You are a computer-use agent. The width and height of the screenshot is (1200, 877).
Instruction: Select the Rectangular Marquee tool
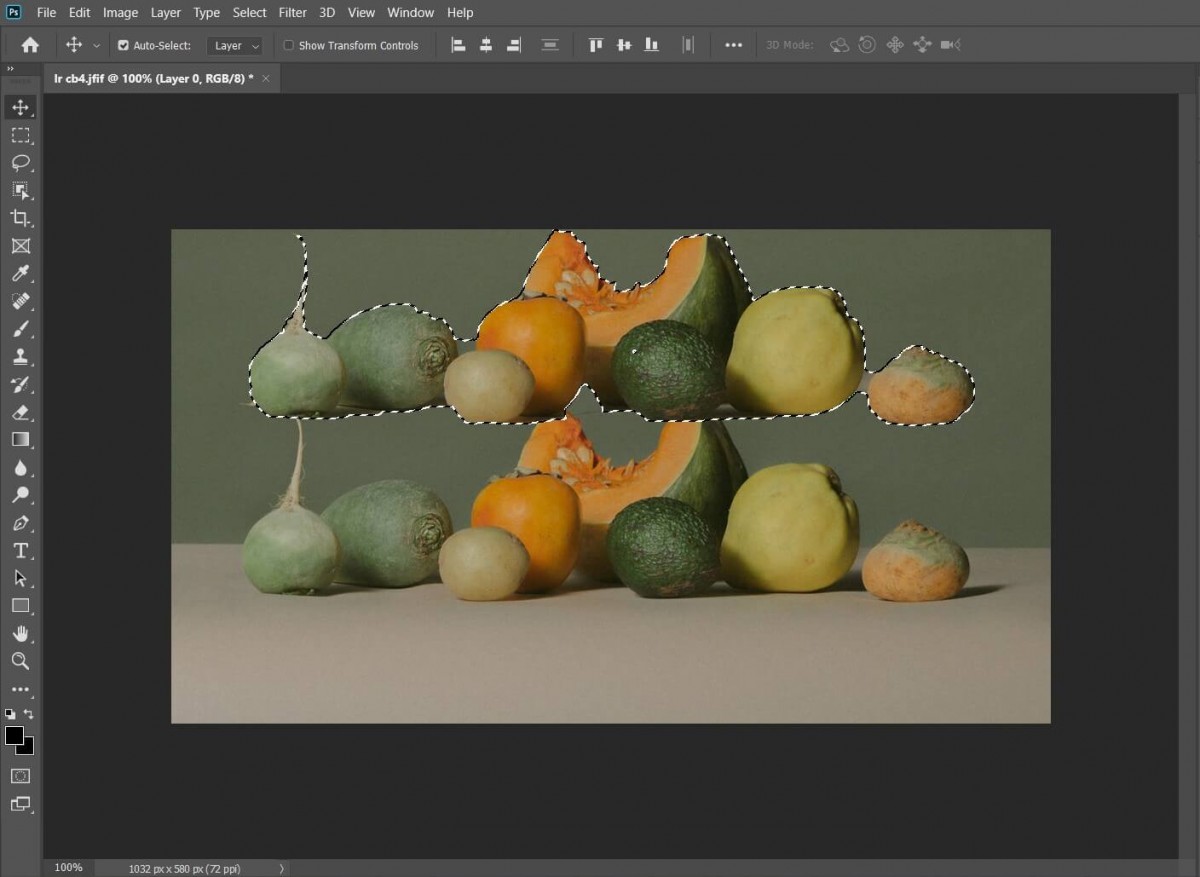20,135
